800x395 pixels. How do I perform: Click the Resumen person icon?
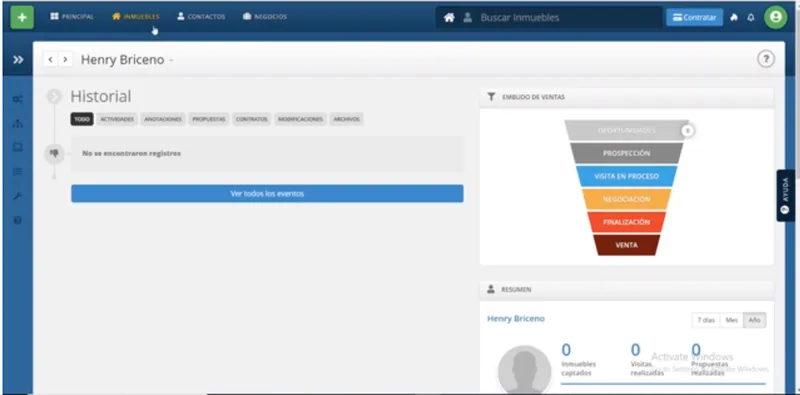point(491,289)
